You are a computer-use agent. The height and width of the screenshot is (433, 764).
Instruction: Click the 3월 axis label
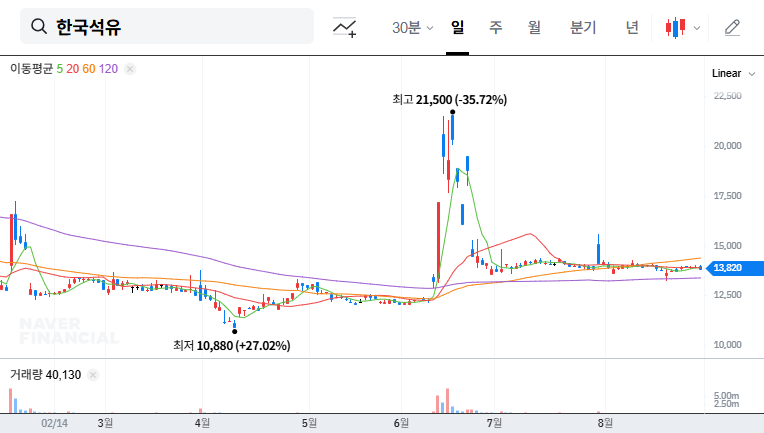105,423
